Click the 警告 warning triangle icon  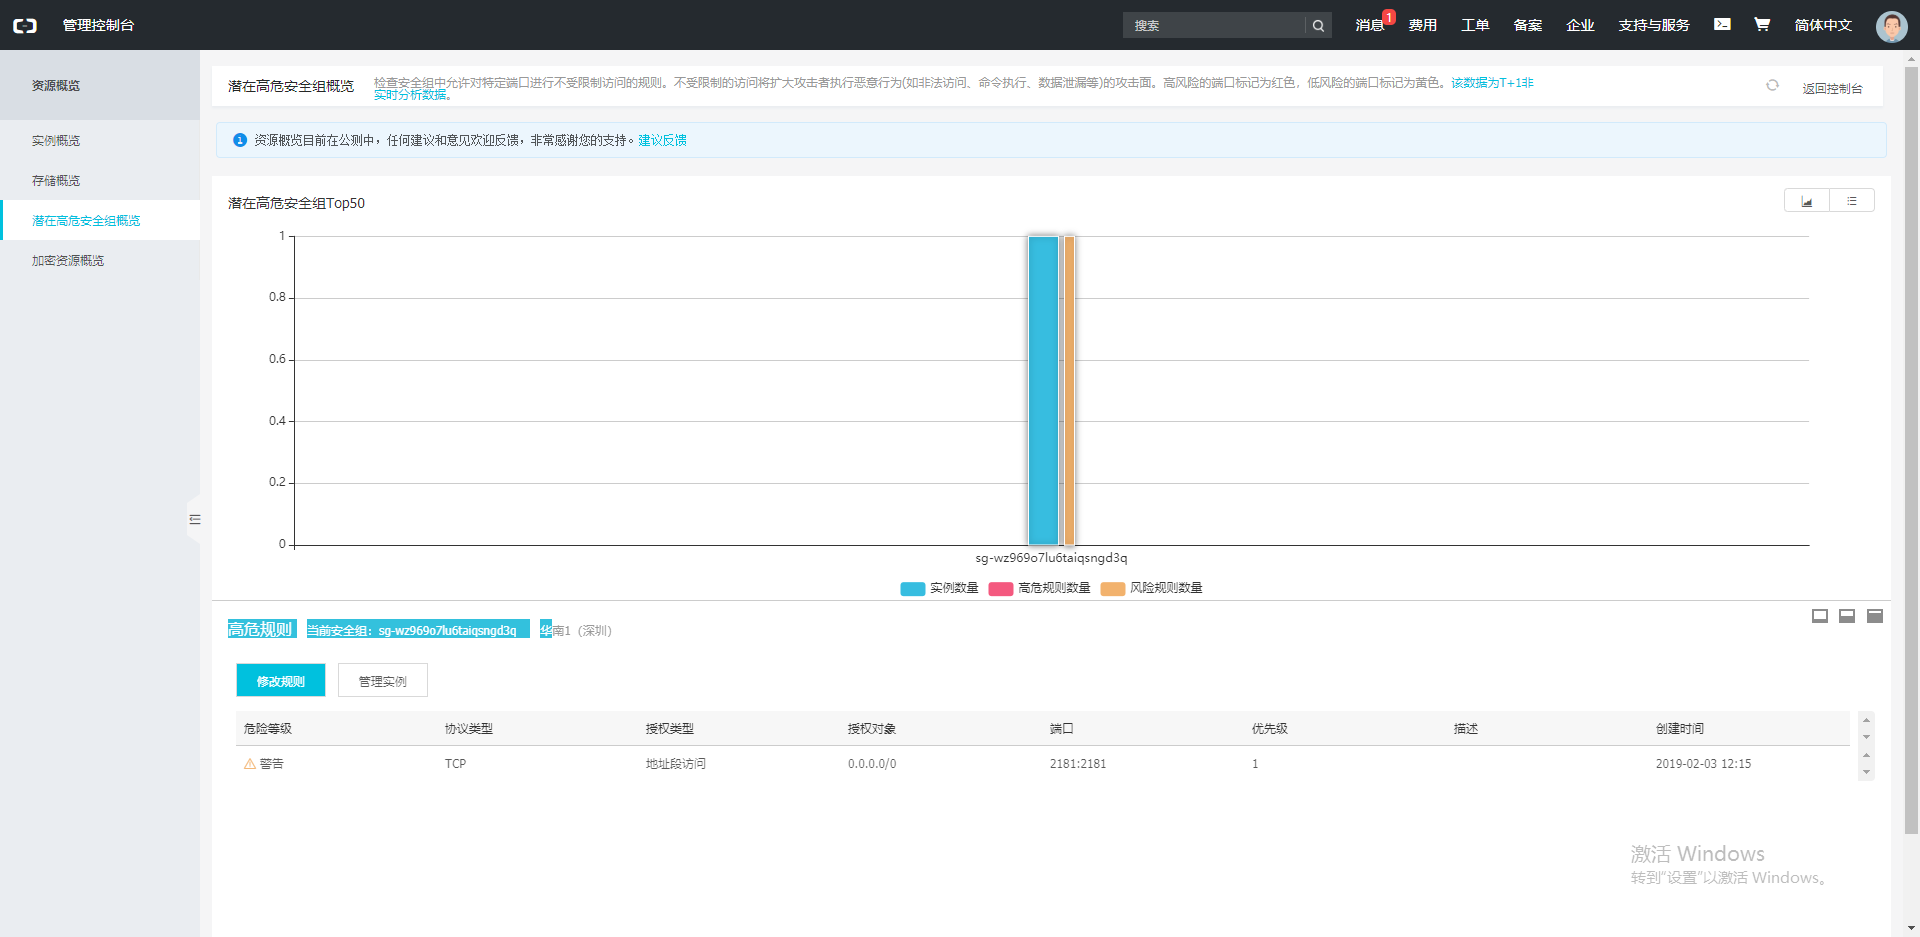coord(250,764)
